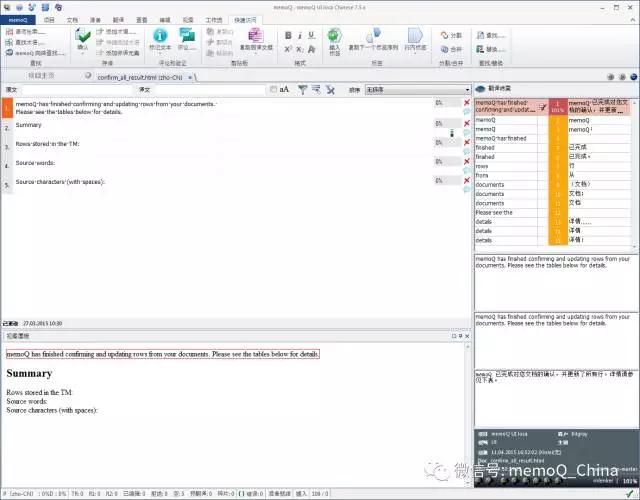
Task: Click the Find (查找) command in Find/Replace group
Action: coord(491,36)
